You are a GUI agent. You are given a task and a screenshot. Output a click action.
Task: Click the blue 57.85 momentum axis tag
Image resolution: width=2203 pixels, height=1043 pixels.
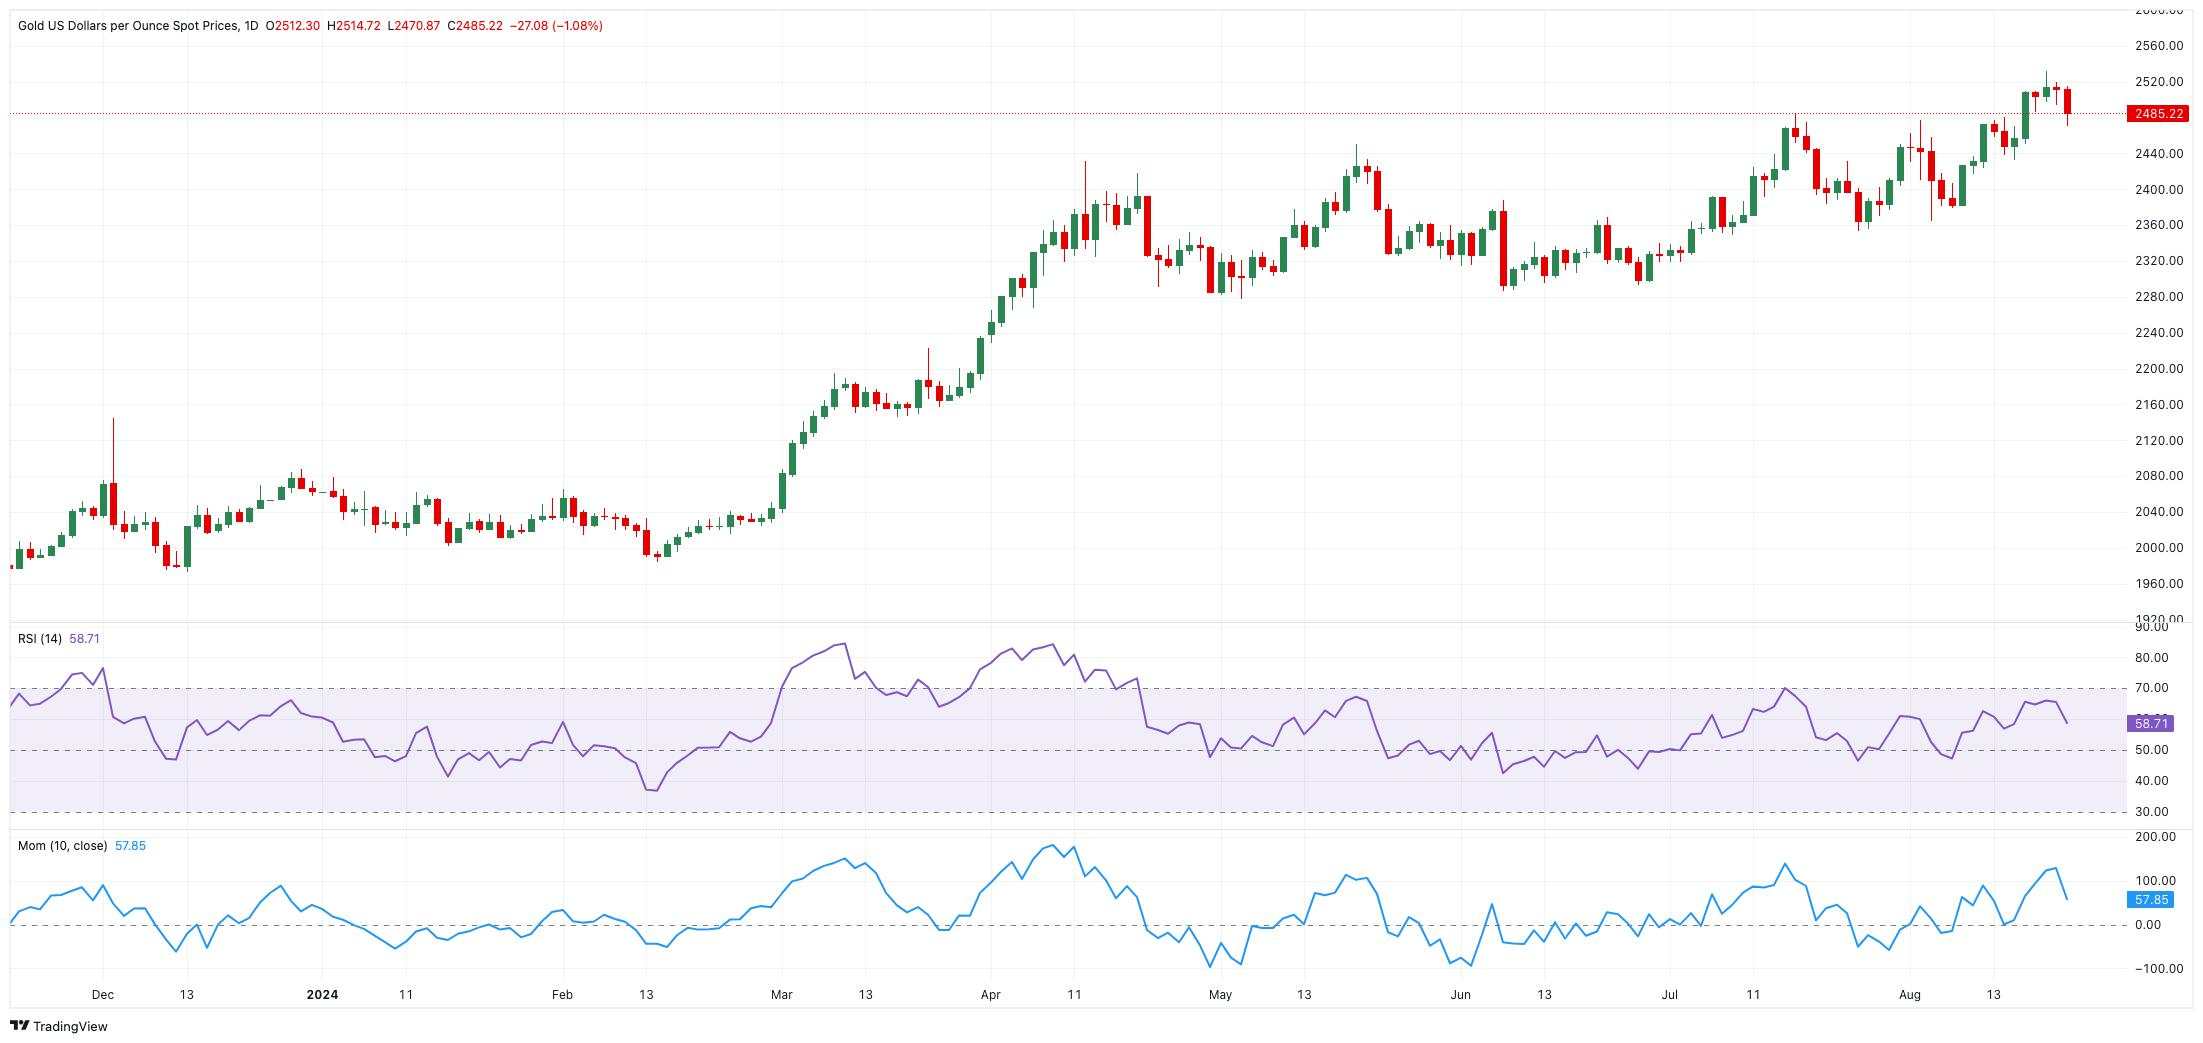2151,900
